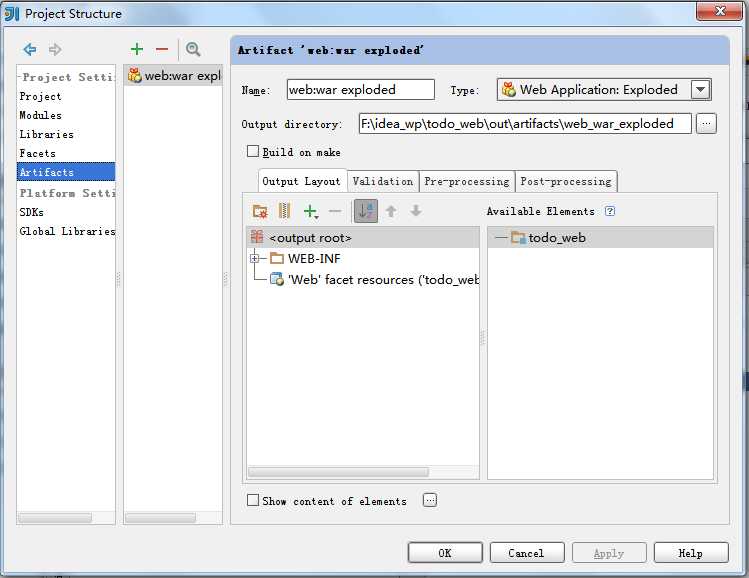The image size is (749, 578).
Task: Click the Available Elements help icon
Action: [610, 211]
